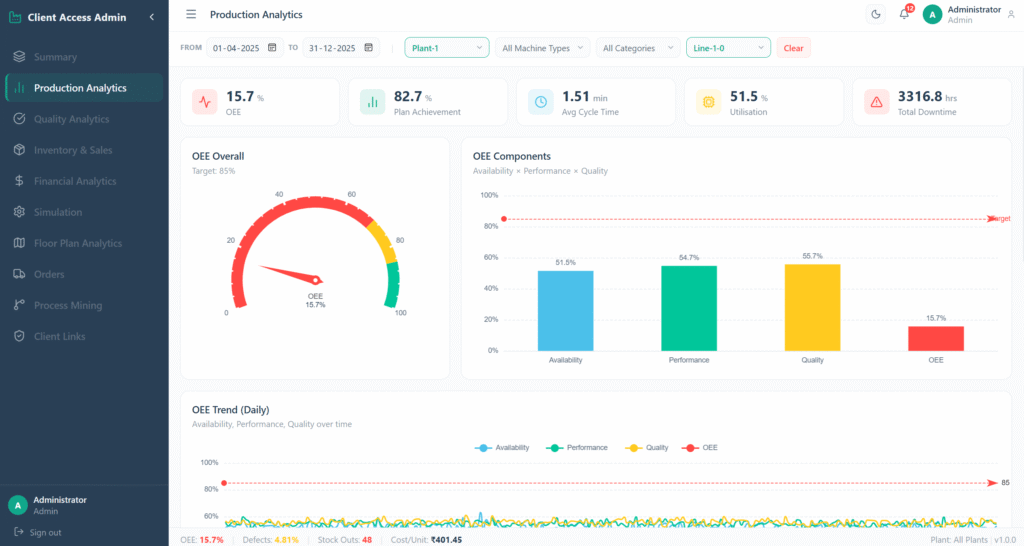Open the Plant-1 dropdown
1024x546 pixels.
pyautogui.click(x=447, y=48)
